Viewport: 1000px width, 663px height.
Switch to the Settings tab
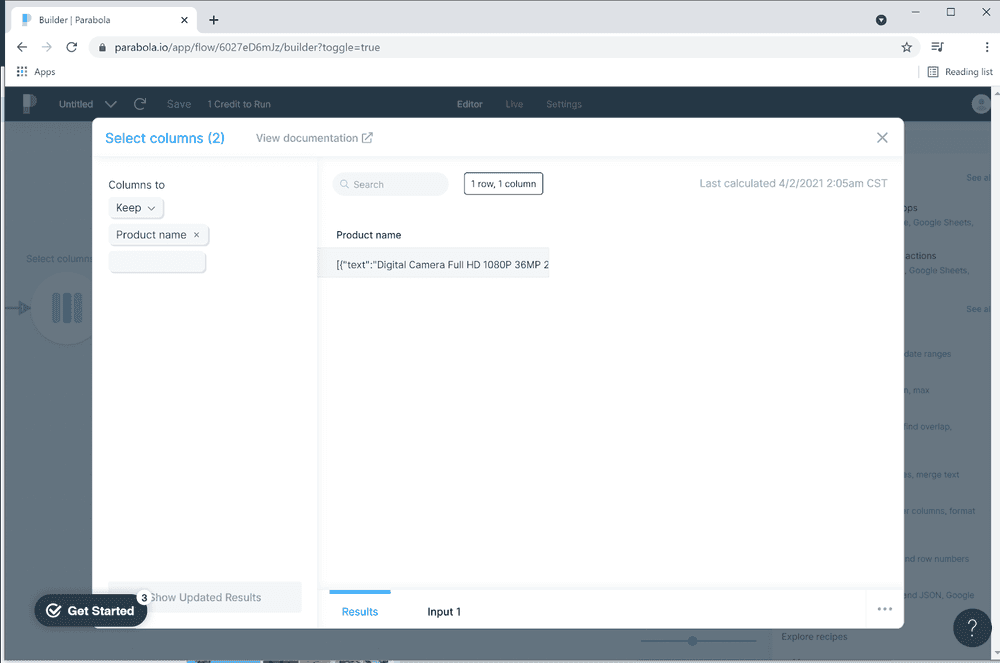click(564, 104)
